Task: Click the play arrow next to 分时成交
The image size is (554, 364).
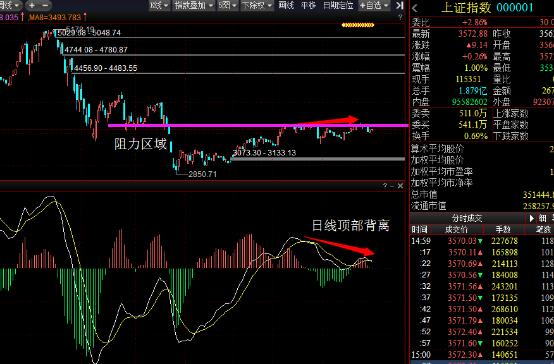Action: pos(531,218)
